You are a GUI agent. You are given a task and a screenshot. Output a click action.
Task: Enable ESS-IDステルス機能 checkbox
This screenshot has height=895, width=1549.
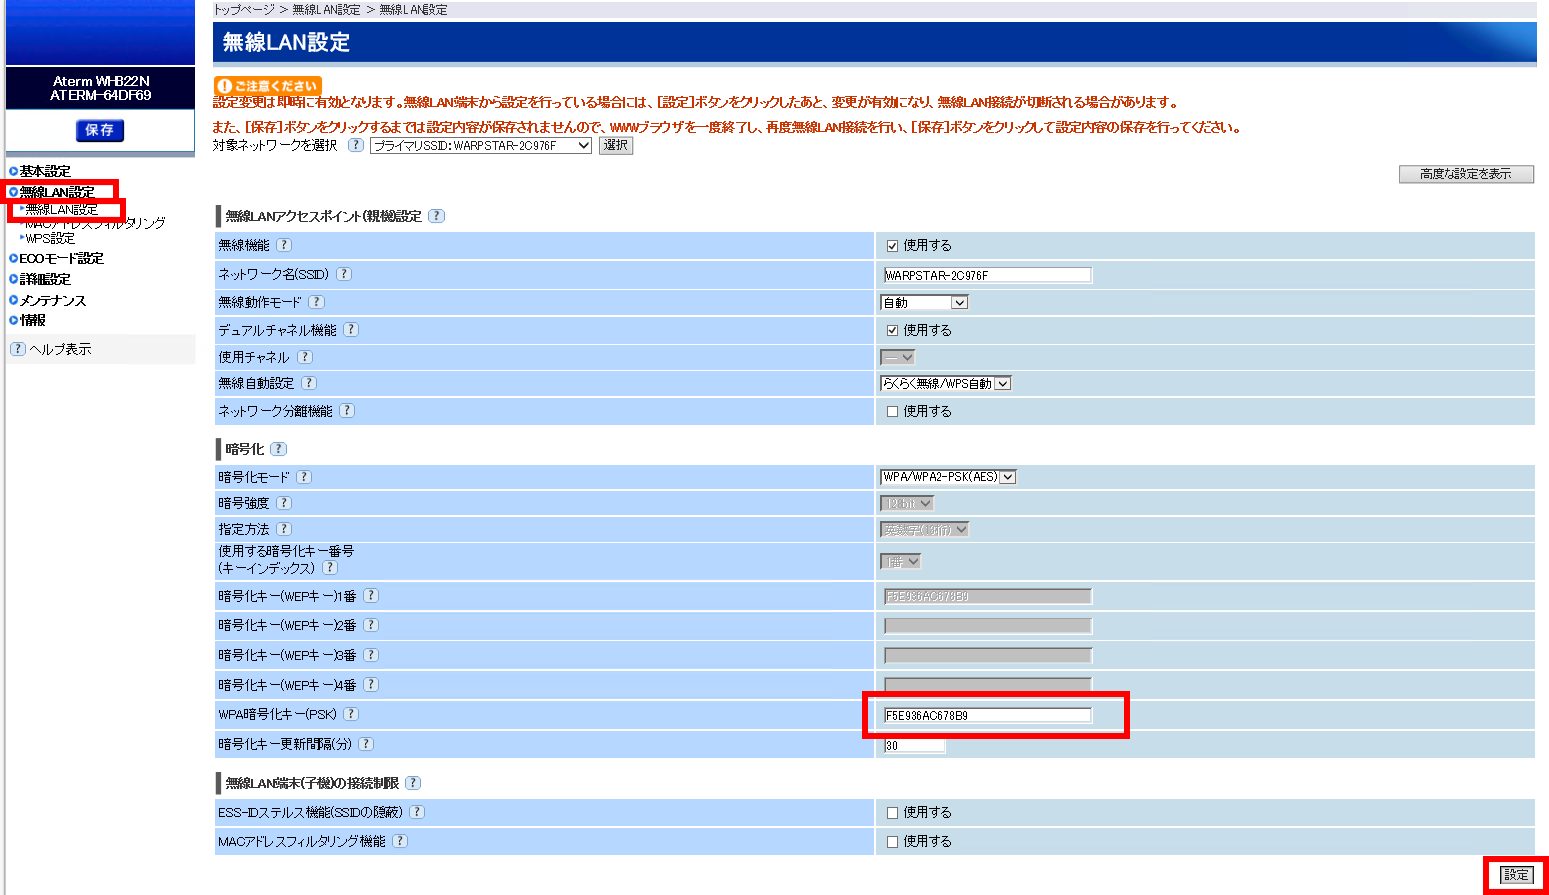click(892, 813)
